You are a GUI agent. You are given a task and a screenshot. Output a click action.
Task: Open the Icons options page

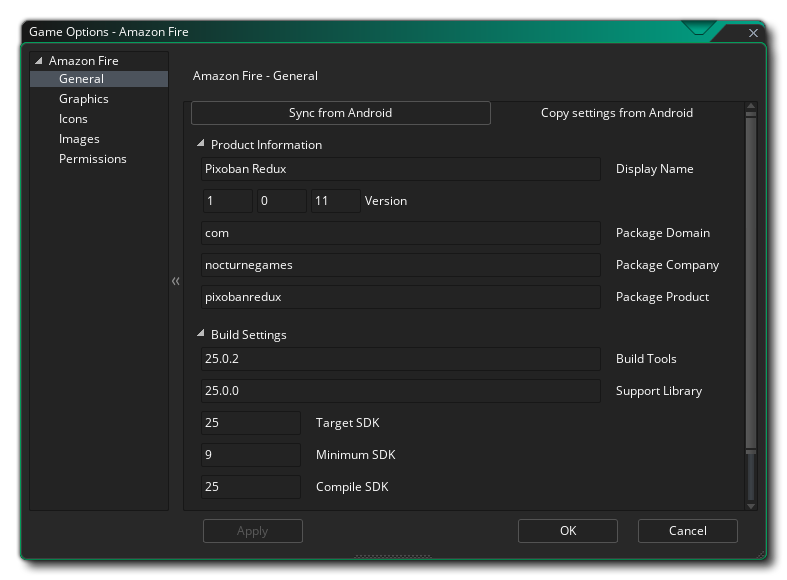click(73, 119)
